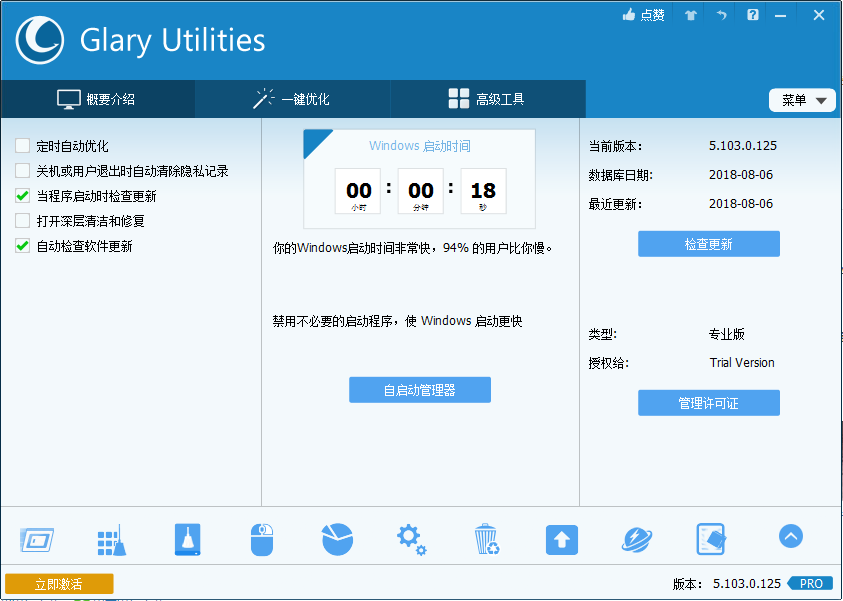The image size is (843, 601).
Task: Open the help question mark icon
Action: [753, 15]
